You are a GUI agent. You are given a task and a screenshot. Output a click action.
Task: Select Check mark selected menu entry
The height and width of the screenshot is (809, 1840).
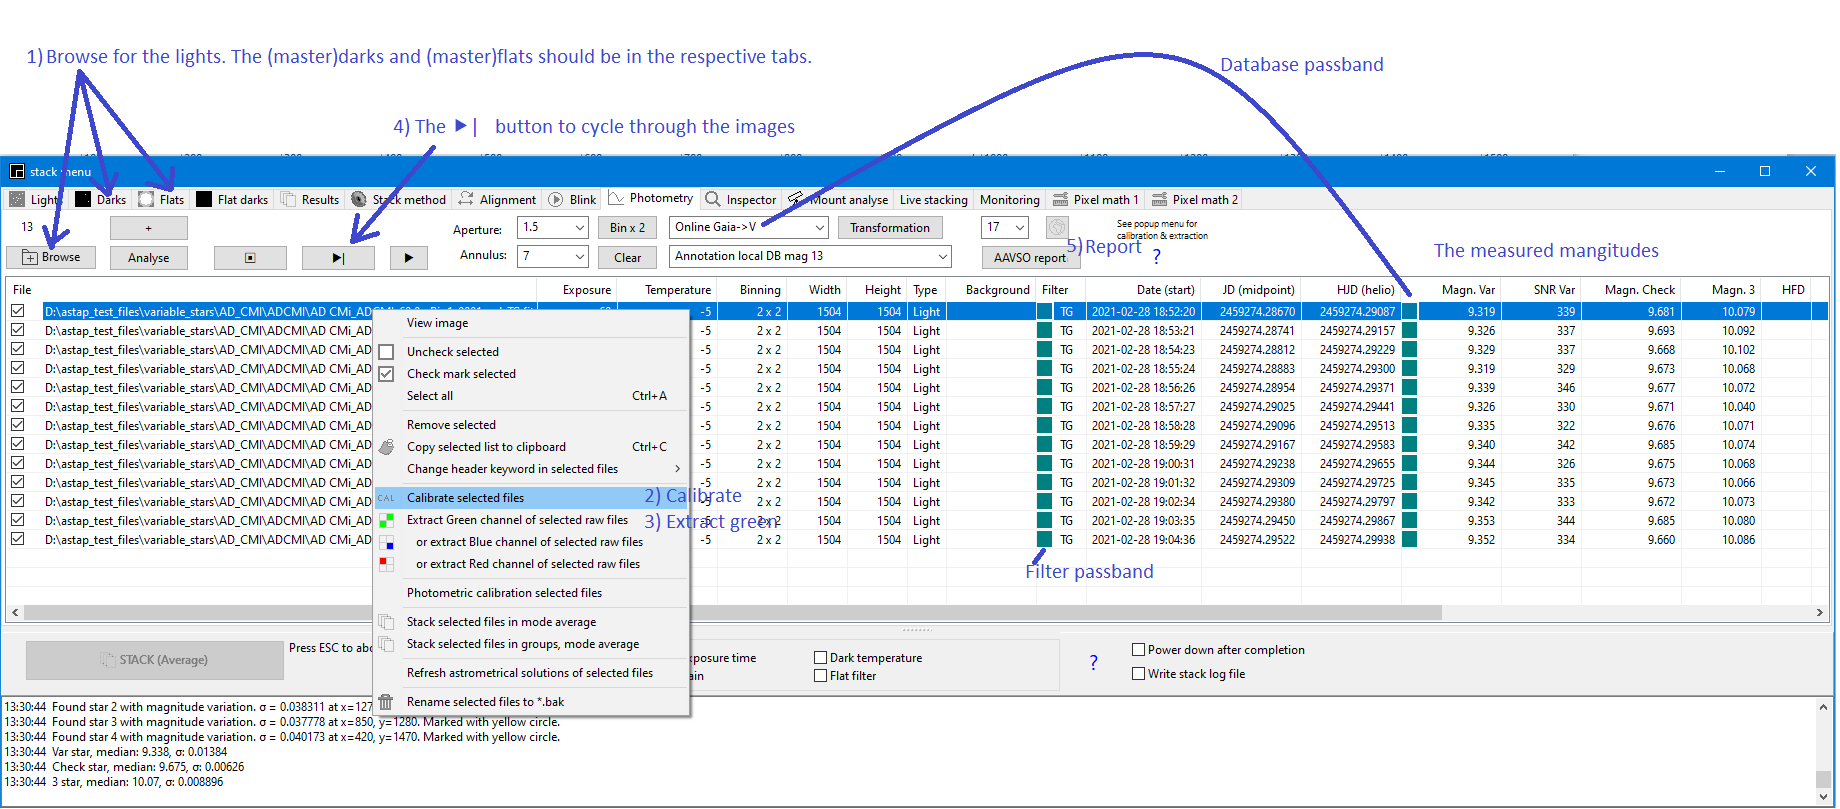pyautogui.click(x=531, y=374)
